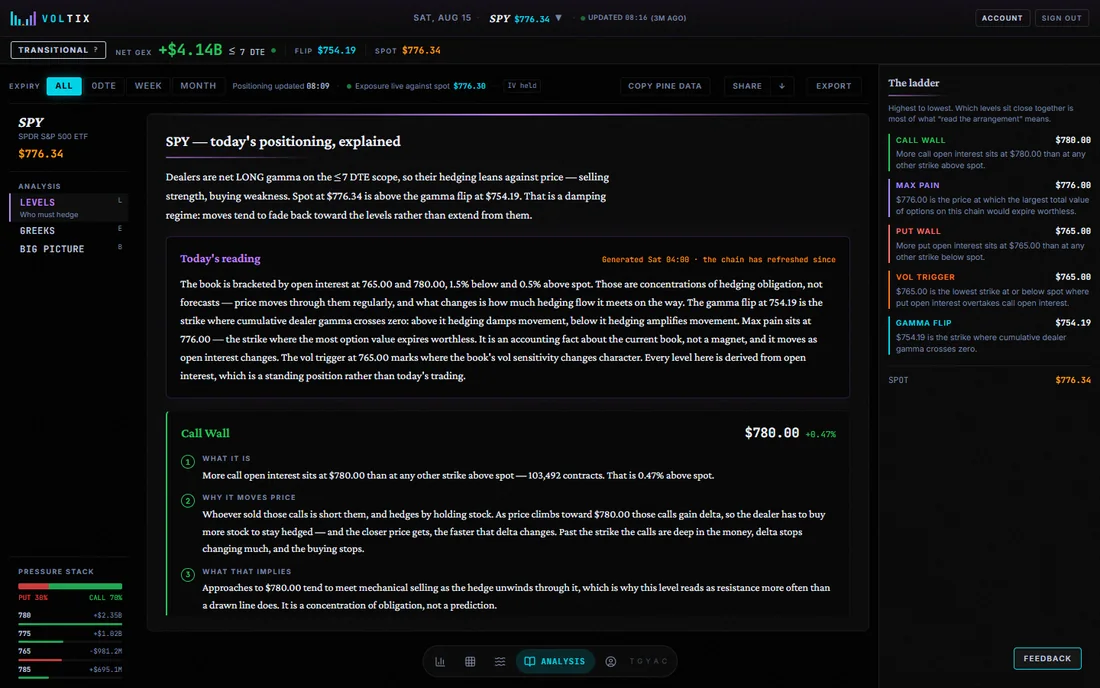Click the 785 strike pressure row

click(70, 671)
